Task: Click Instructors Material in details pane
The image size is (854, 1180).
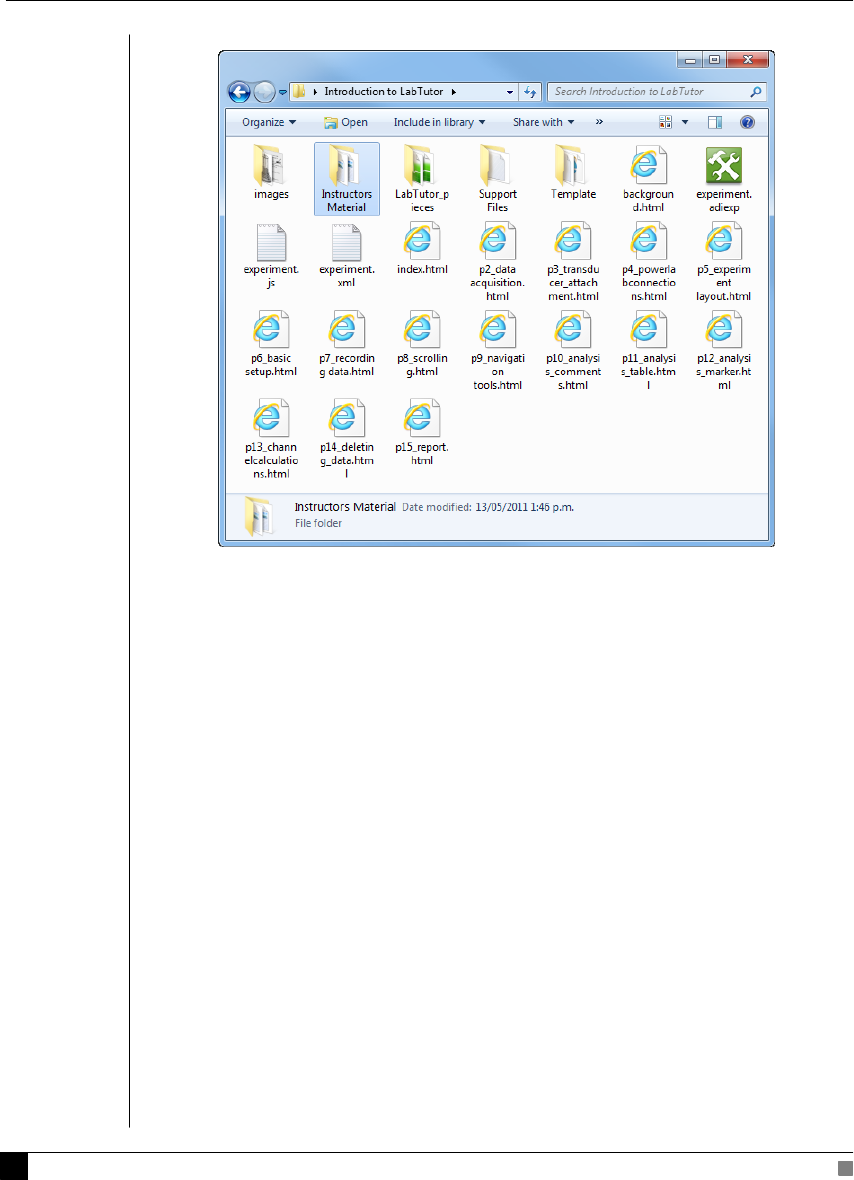Action: [345, 507]
